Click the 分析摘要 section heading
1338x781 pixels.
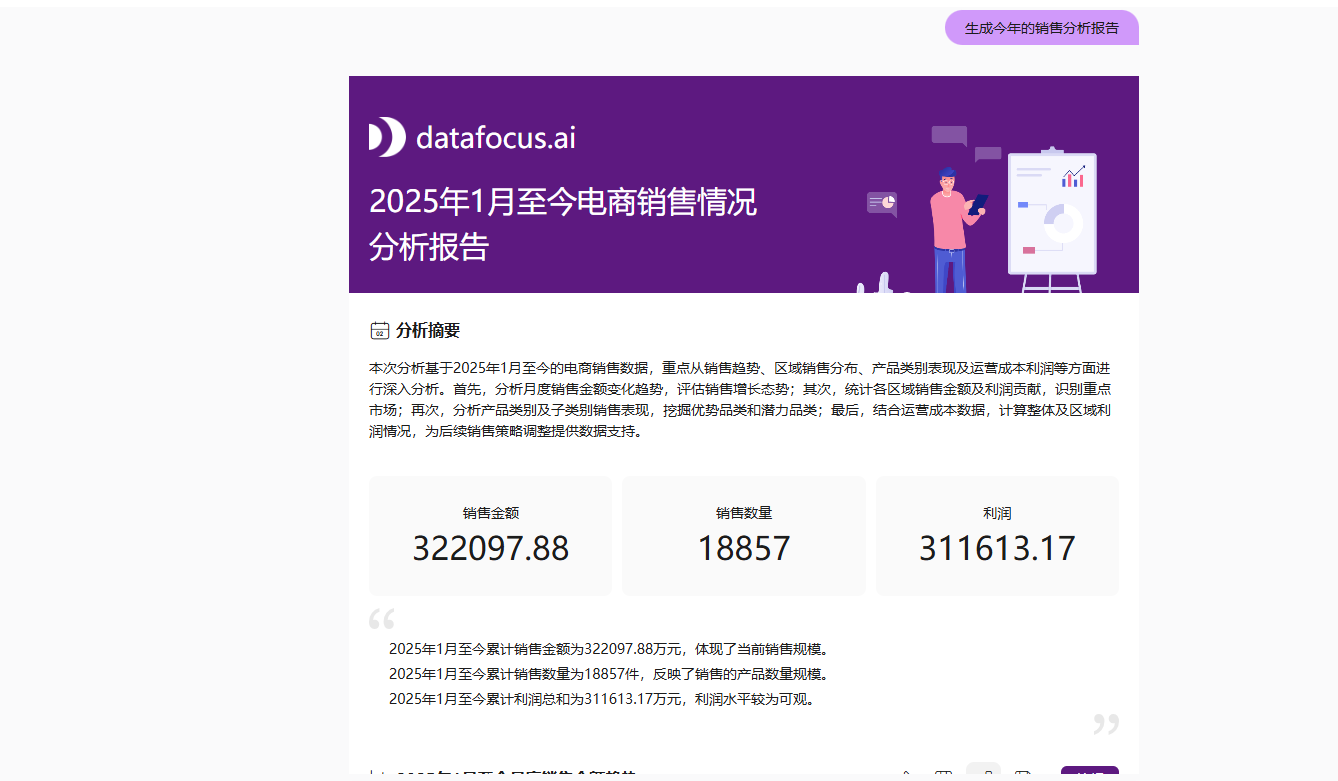(430, 330)
